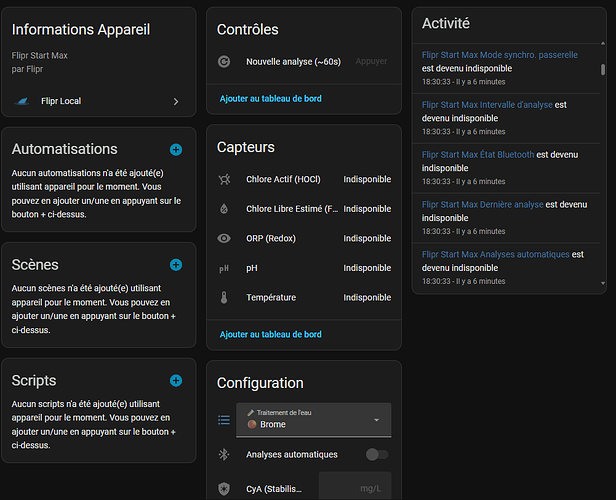Open Flipr Start Max Intervalle d'analyse link
The width and height of the screenshot is (616, 500).
click(487, 105)
